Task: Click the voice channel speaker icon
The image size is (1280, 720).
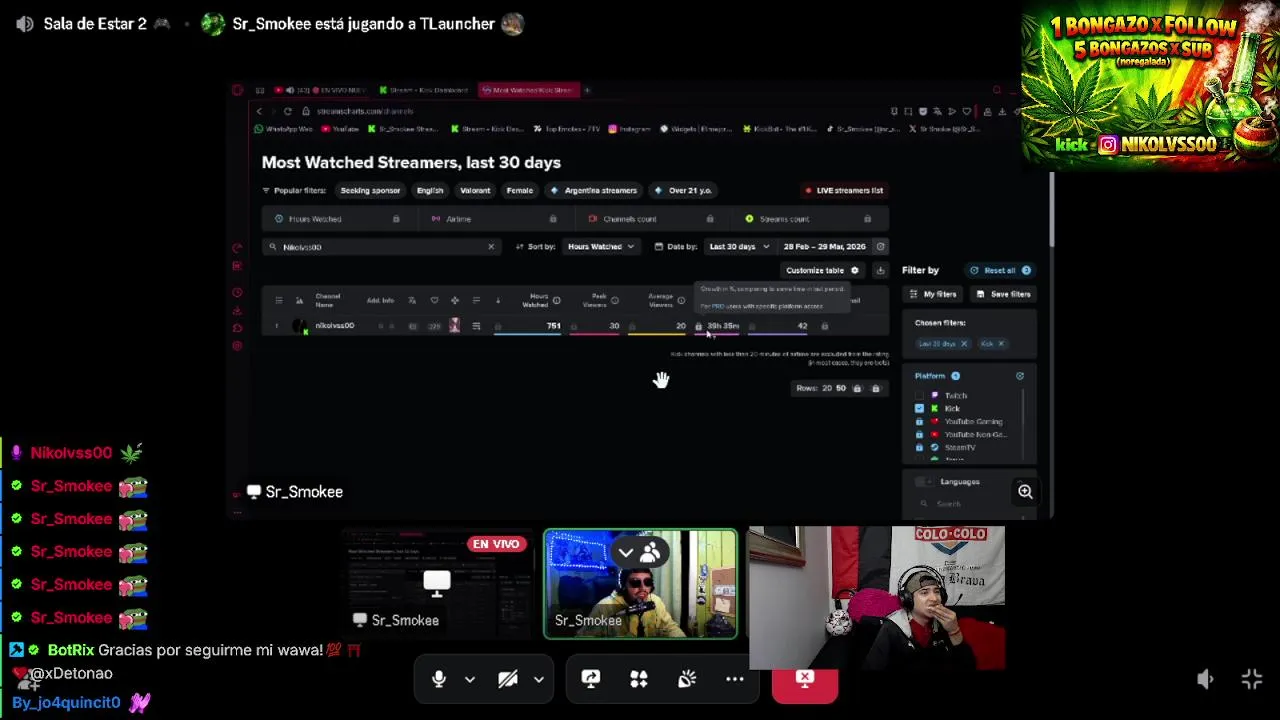Action: click(x=25, y=24)
